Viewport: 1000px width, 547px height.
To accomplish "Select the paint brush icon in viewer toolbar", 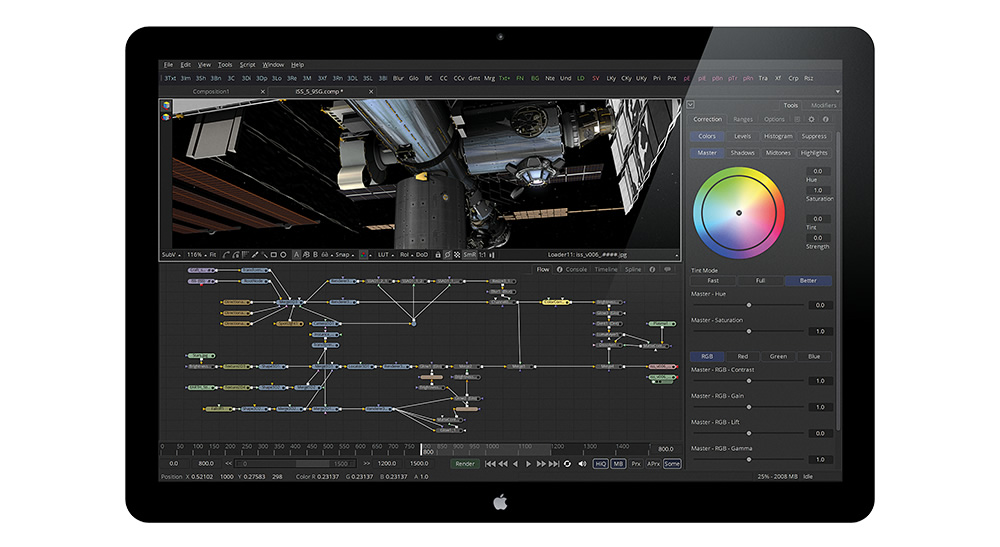I will coord(255,254).
